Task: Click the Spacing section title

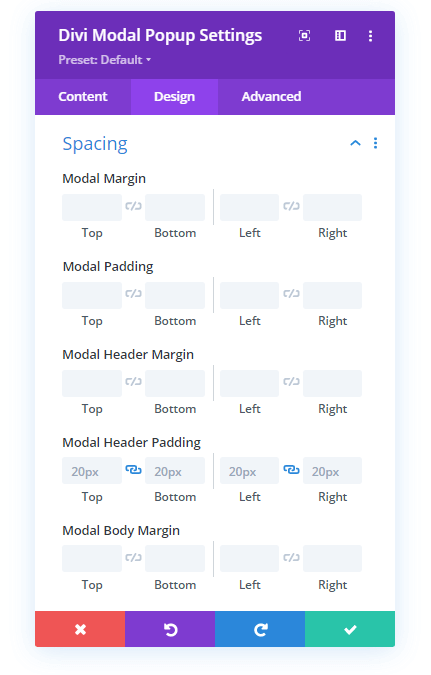Action: (x=95, y=144)
